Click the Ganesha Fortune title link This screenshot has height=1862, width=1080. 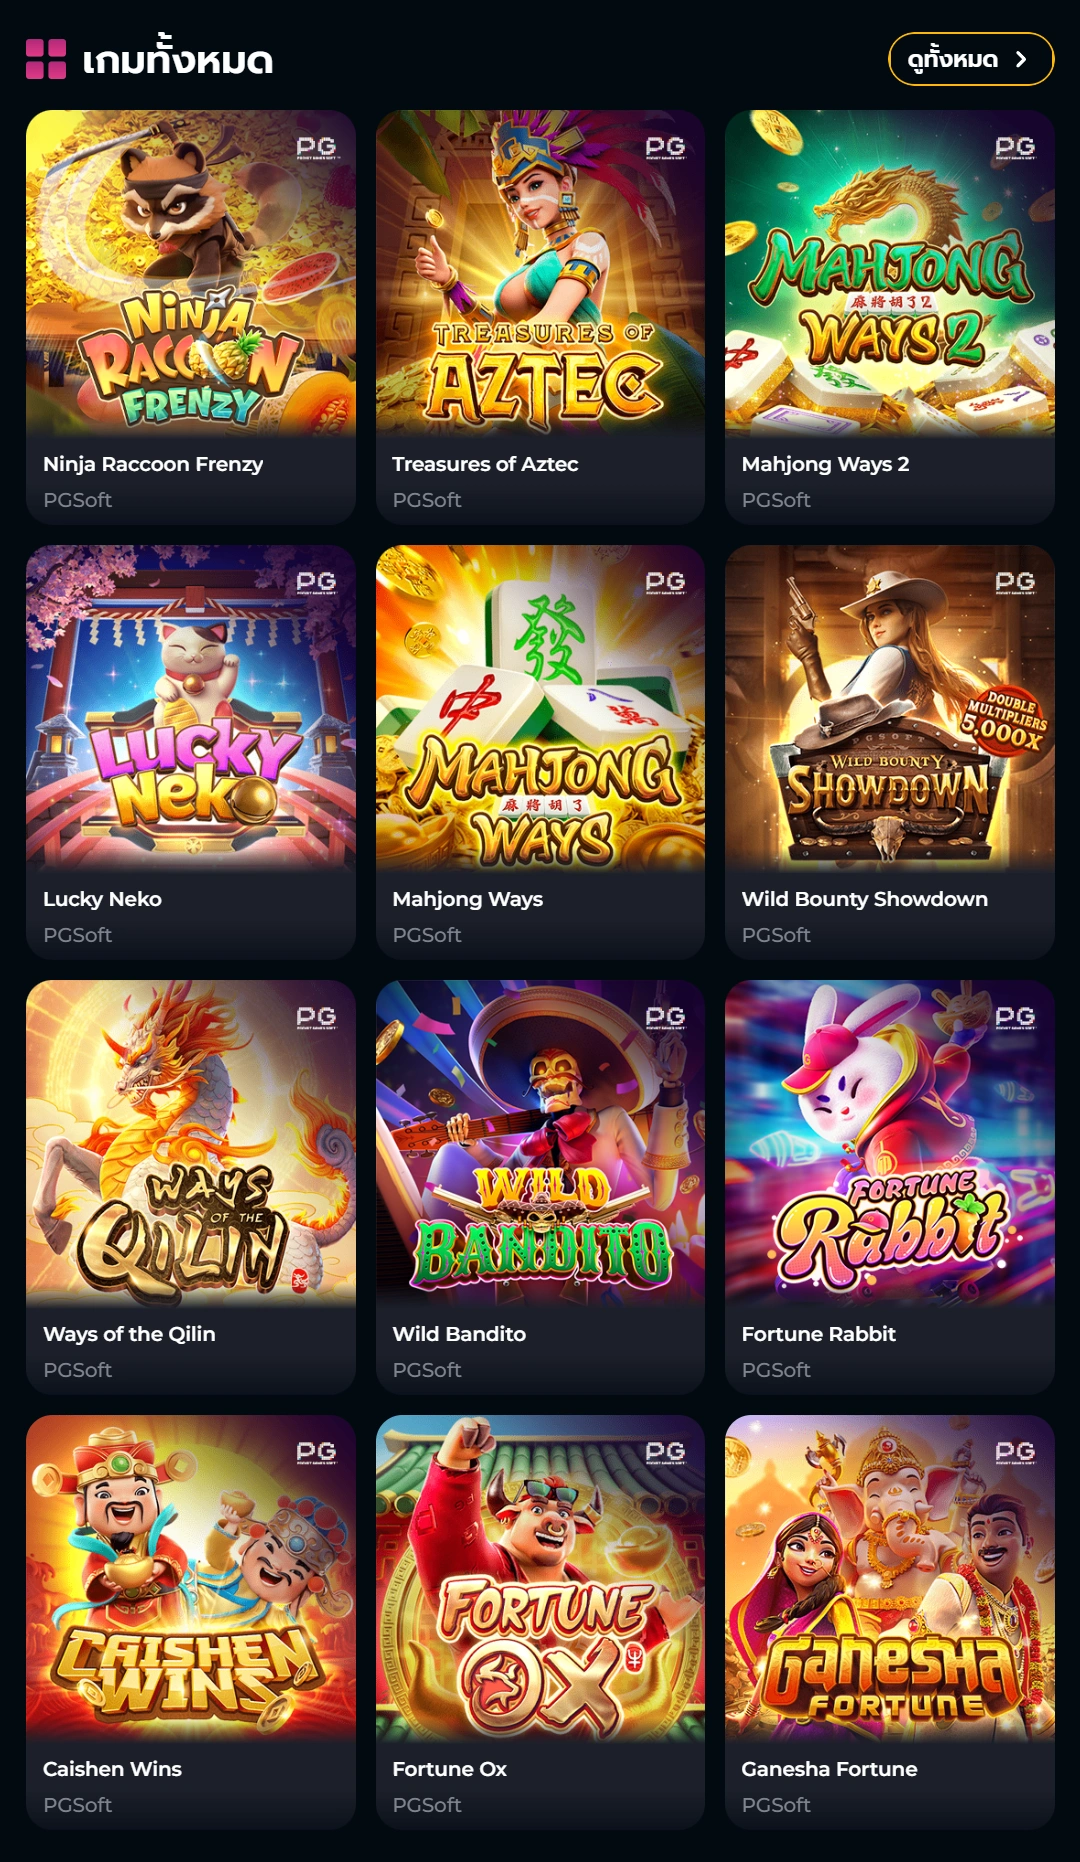pyautogui.click(x=829, y=1769)
